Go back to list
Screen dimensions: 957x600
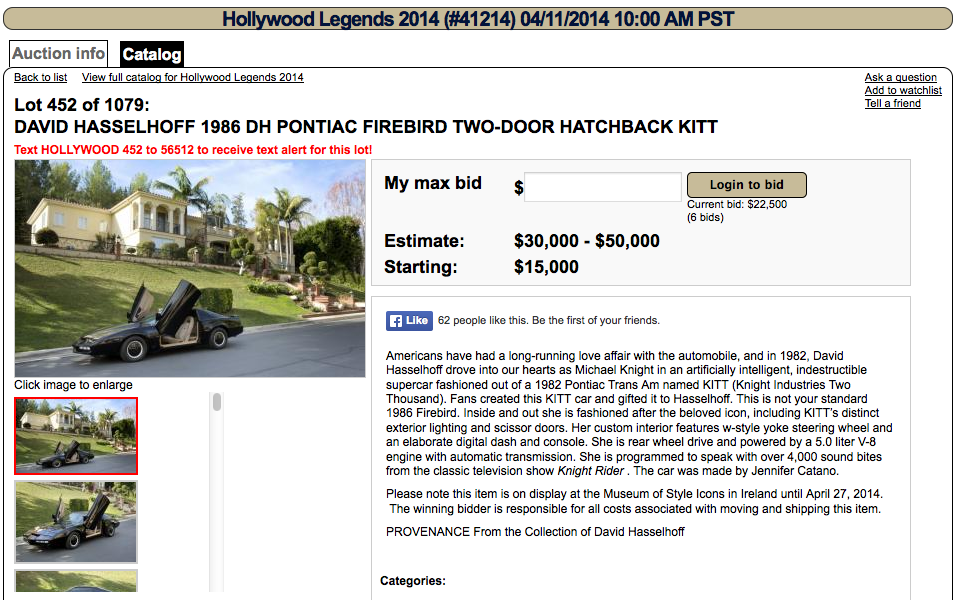(41, 77)
